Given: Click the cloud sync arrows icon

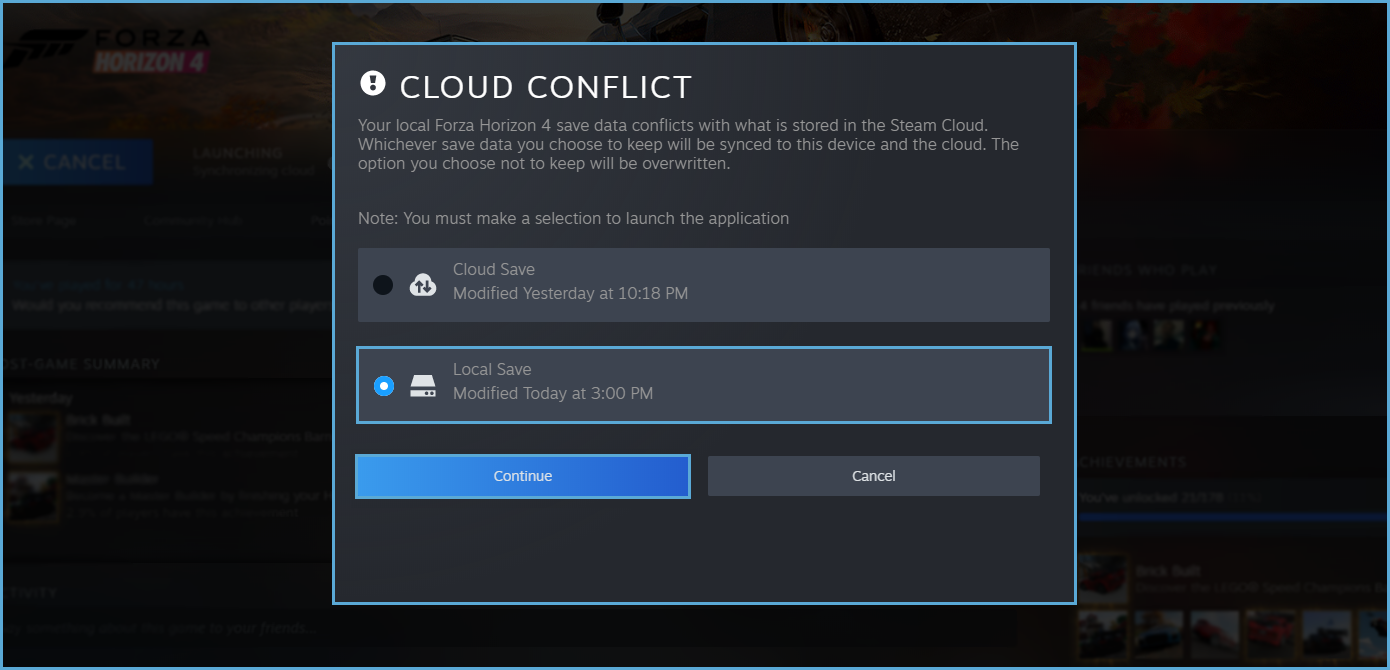Looking at the screenshot, I should pos(423,285).
